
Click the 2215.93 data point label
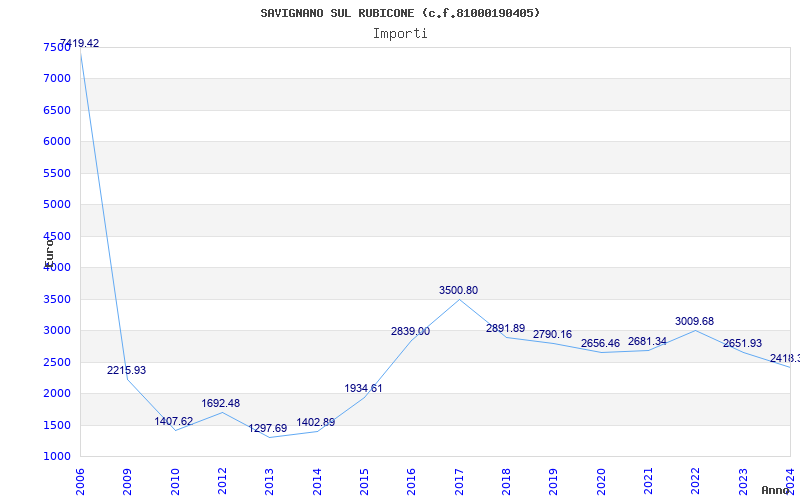127,370
